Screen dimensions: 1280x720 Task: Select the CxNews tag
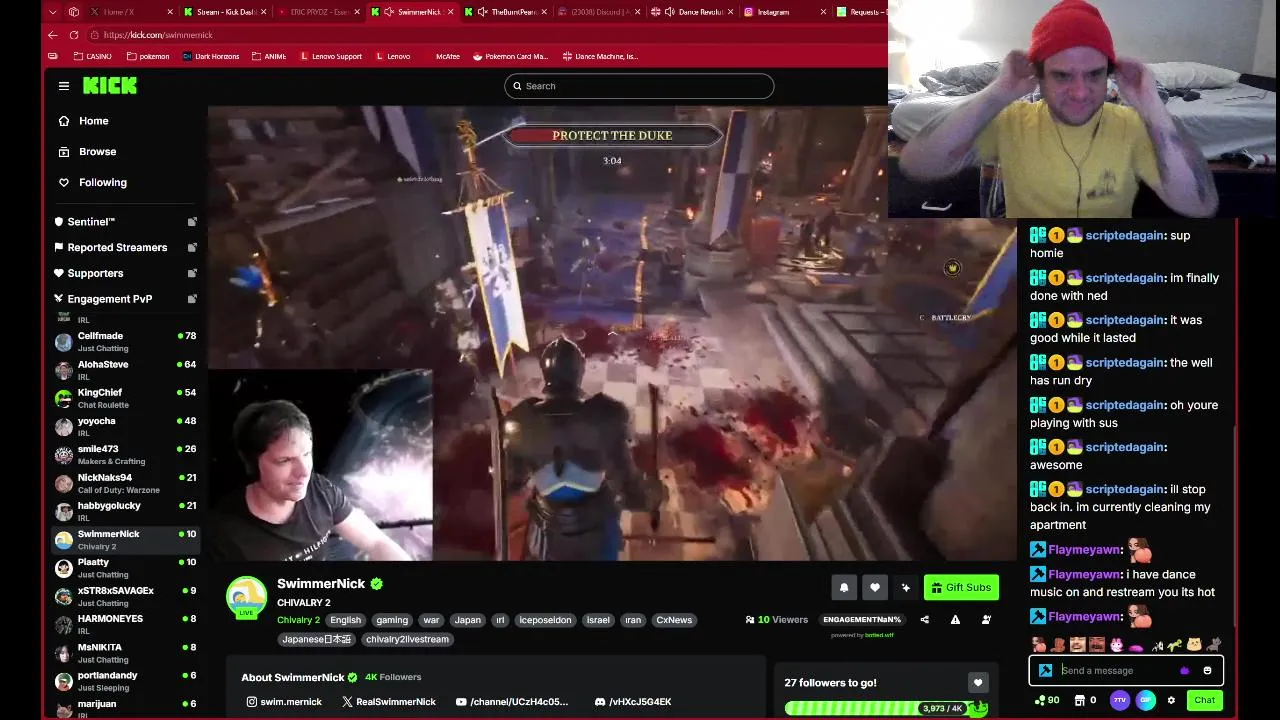(674, 620)
